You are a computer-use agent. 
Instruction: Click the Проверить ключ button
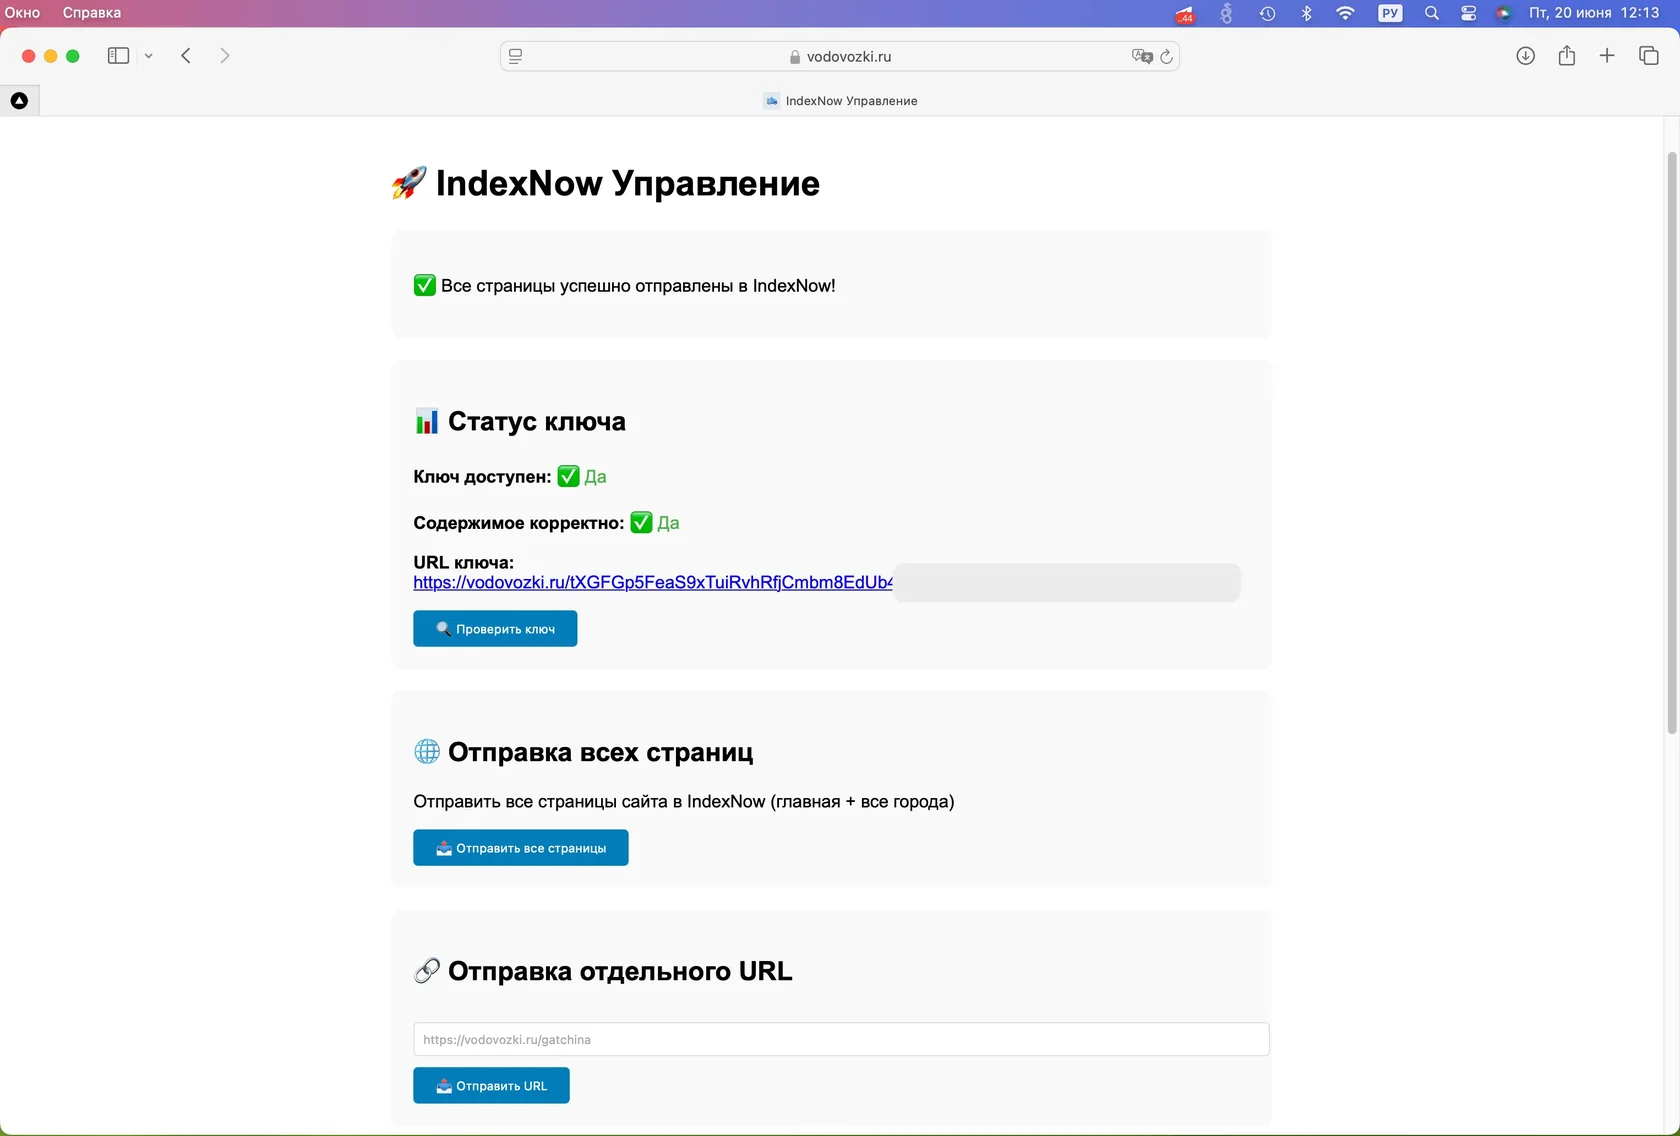click(494, 628)
